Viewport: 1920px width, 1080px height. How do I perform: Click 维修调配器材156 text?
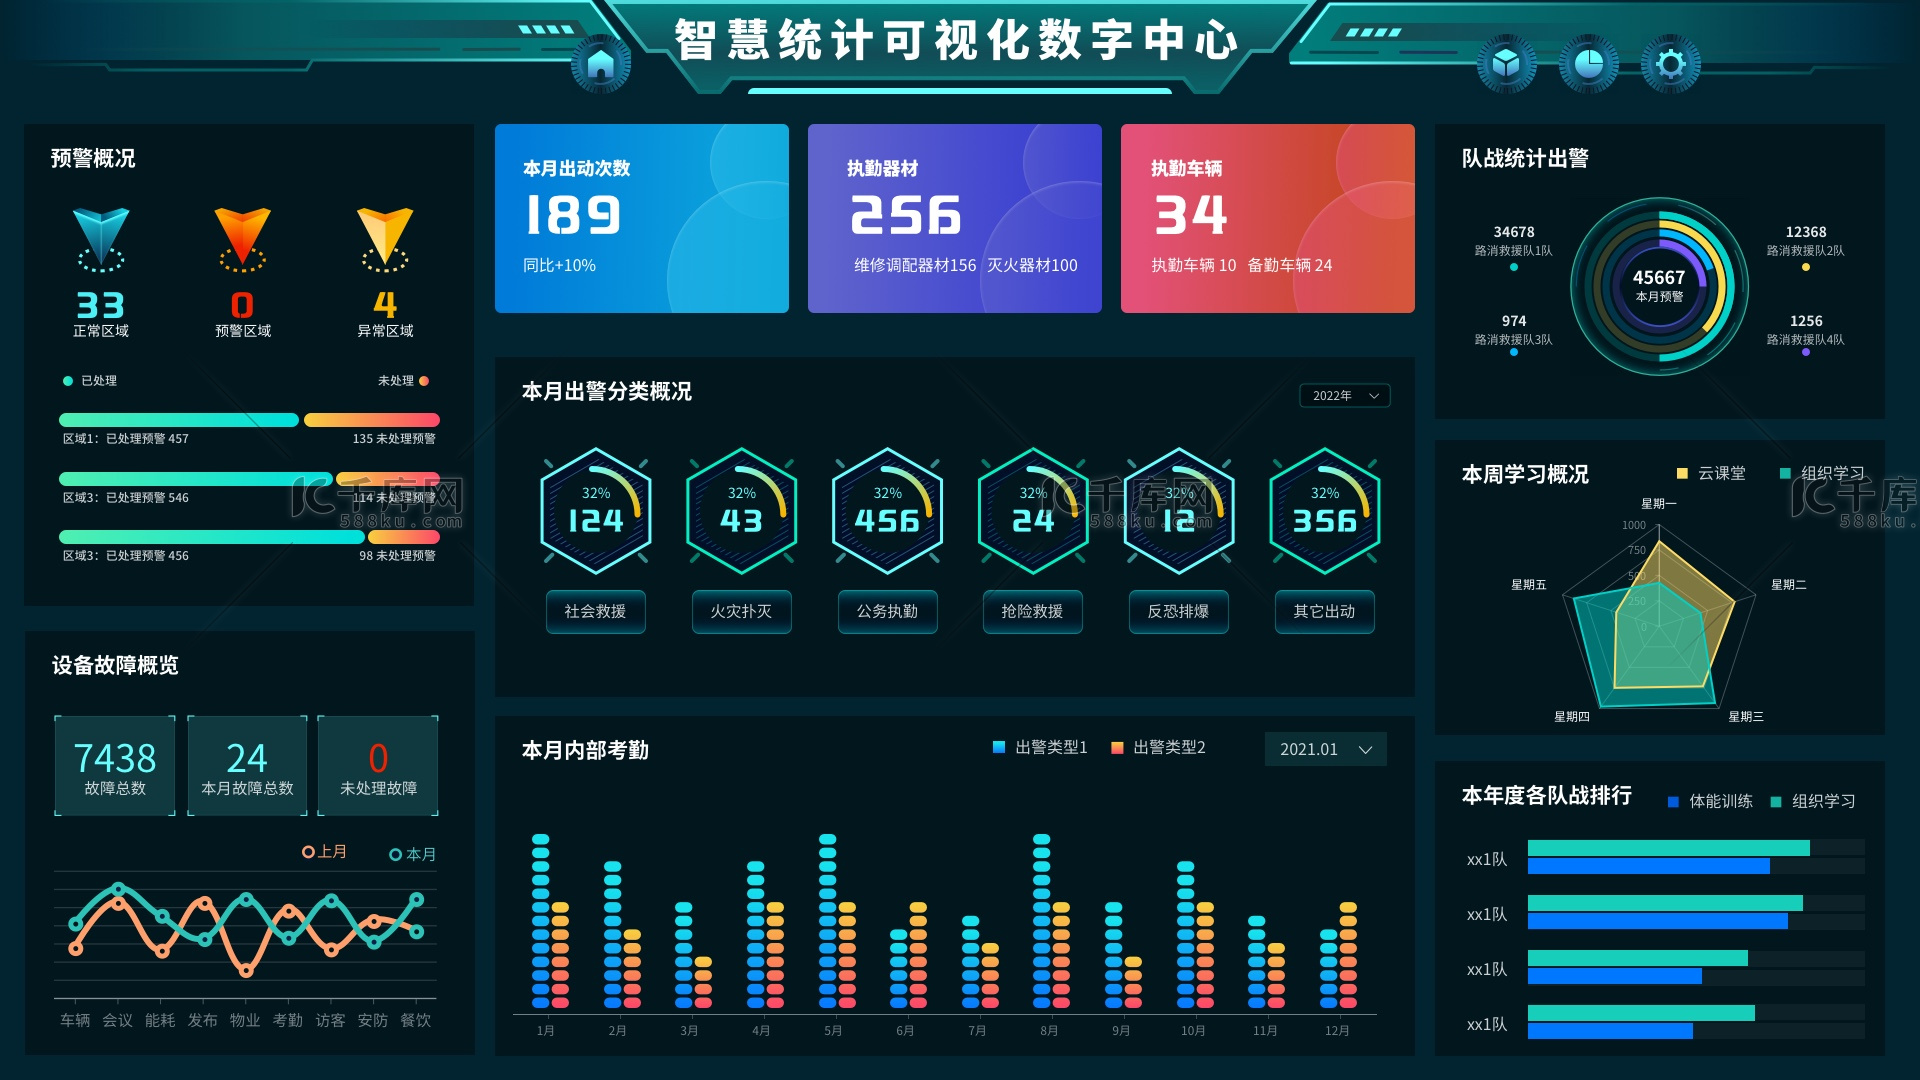[915, 266]
